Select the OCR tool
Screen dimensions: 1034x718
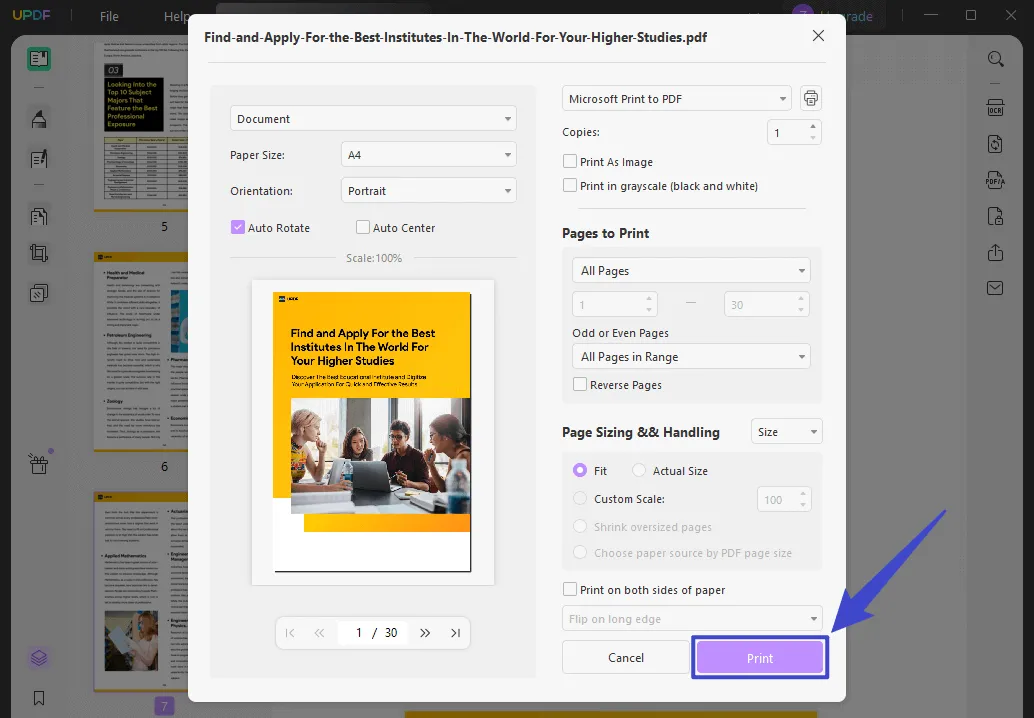pos(996,107)
